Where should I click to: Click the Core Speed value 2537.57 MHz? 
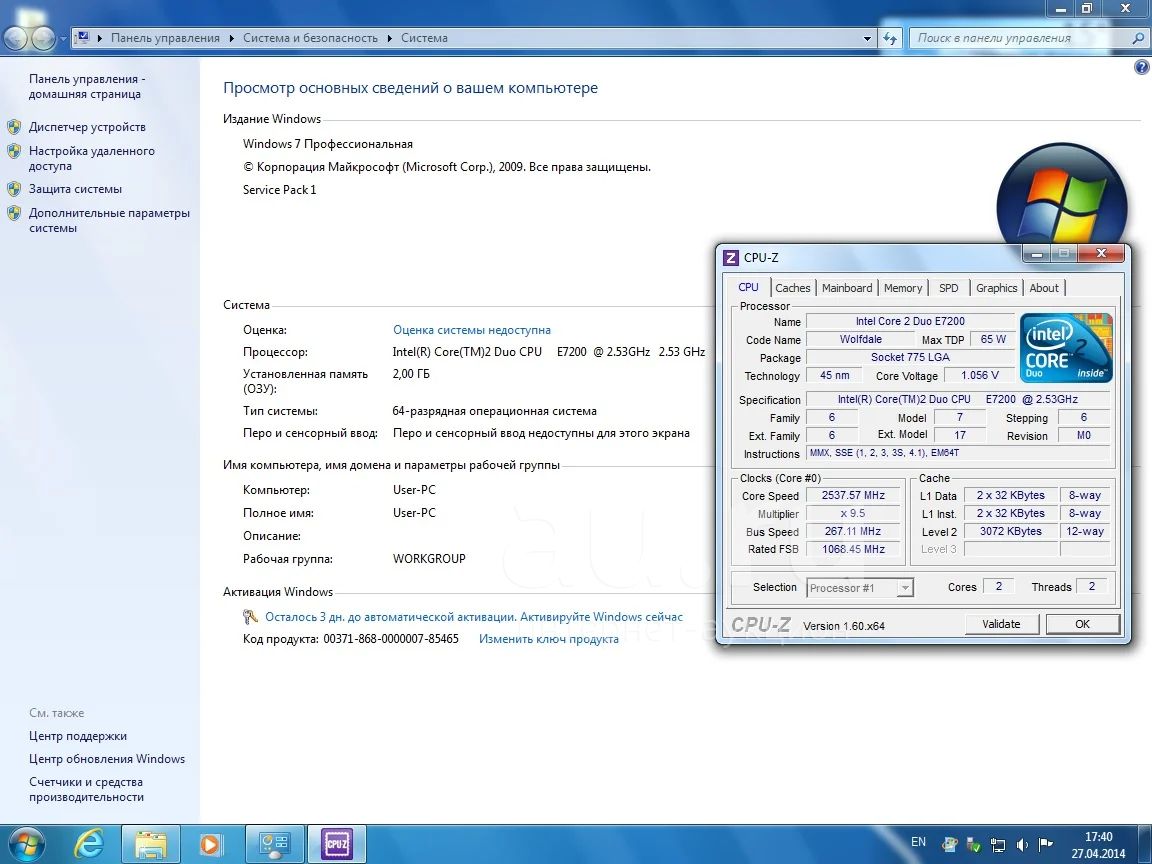click(x=853, y=496)
